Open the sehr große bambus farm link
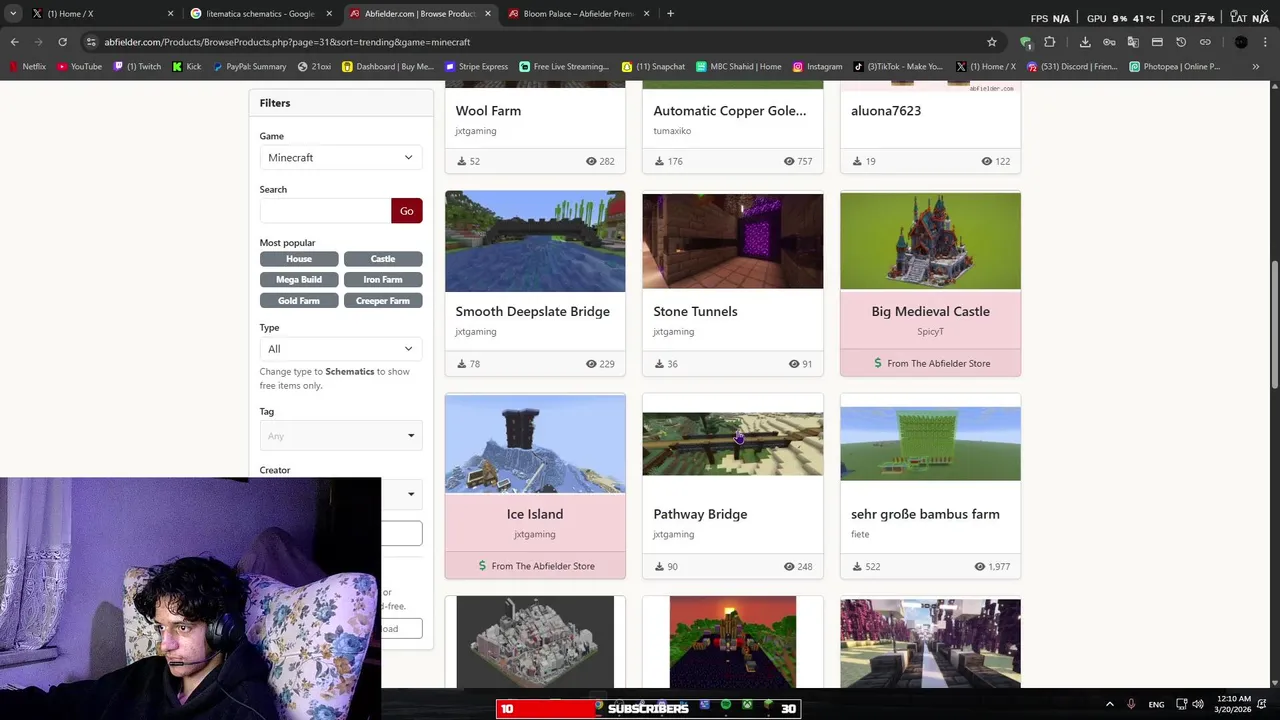This screenshot has height=720, width=1280. 925,514
